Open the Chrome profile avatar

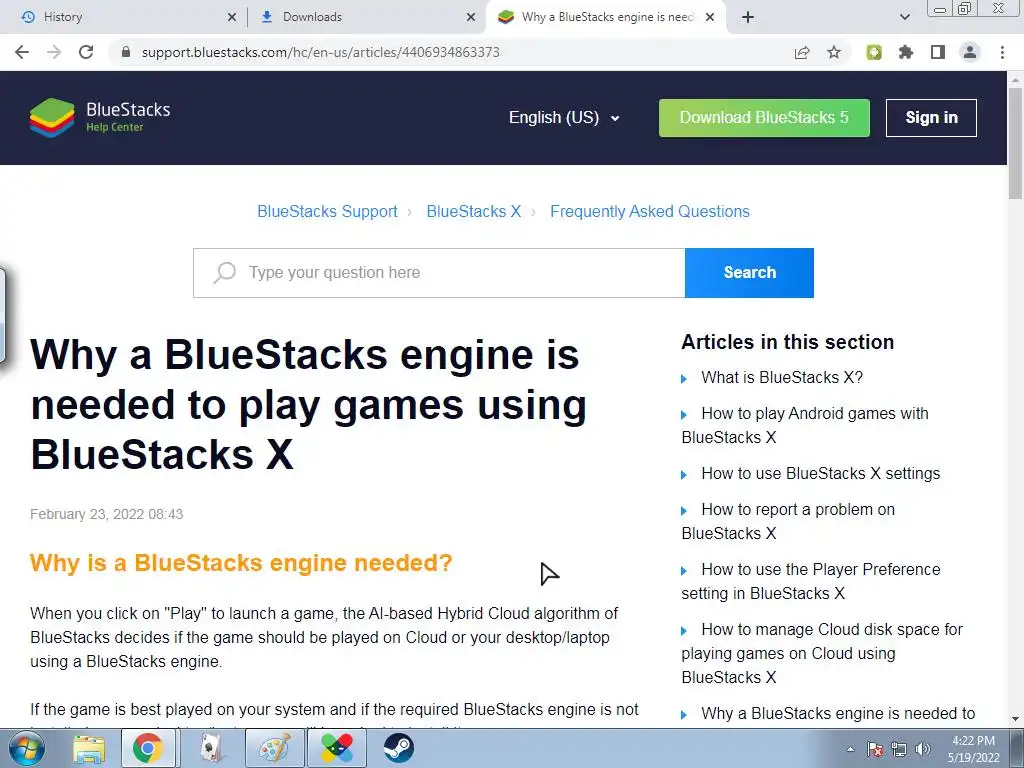coord(970,52)
